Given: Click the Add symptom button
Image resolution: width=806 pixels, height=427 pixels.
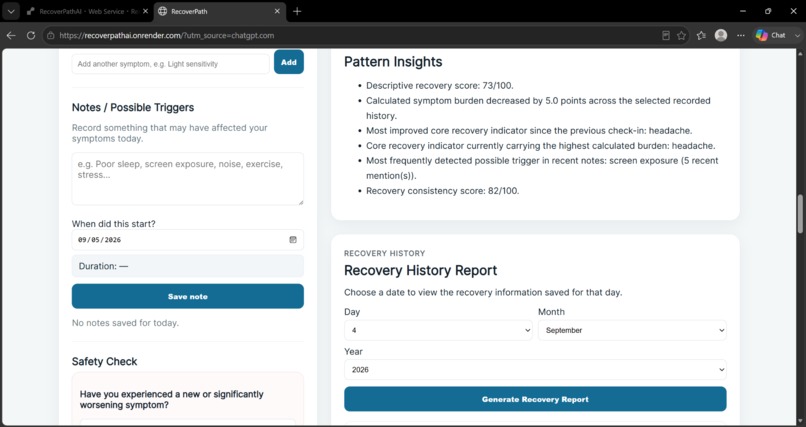Looking at the screenshot, I should [289, 62].
